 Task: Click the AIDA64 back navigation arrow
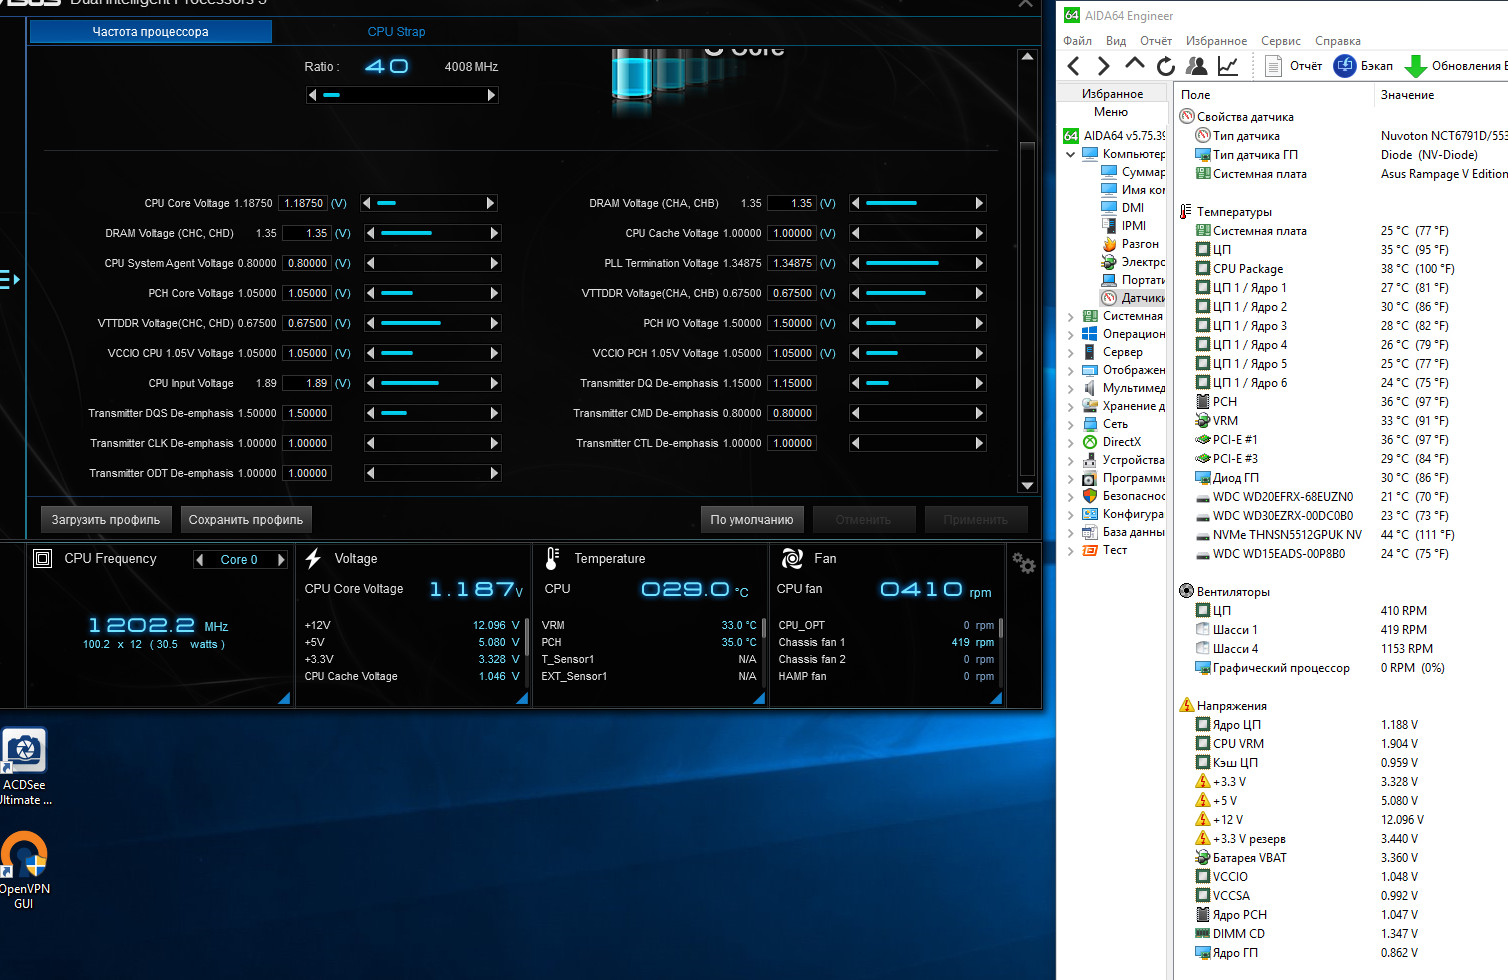tap(1074, 66)
